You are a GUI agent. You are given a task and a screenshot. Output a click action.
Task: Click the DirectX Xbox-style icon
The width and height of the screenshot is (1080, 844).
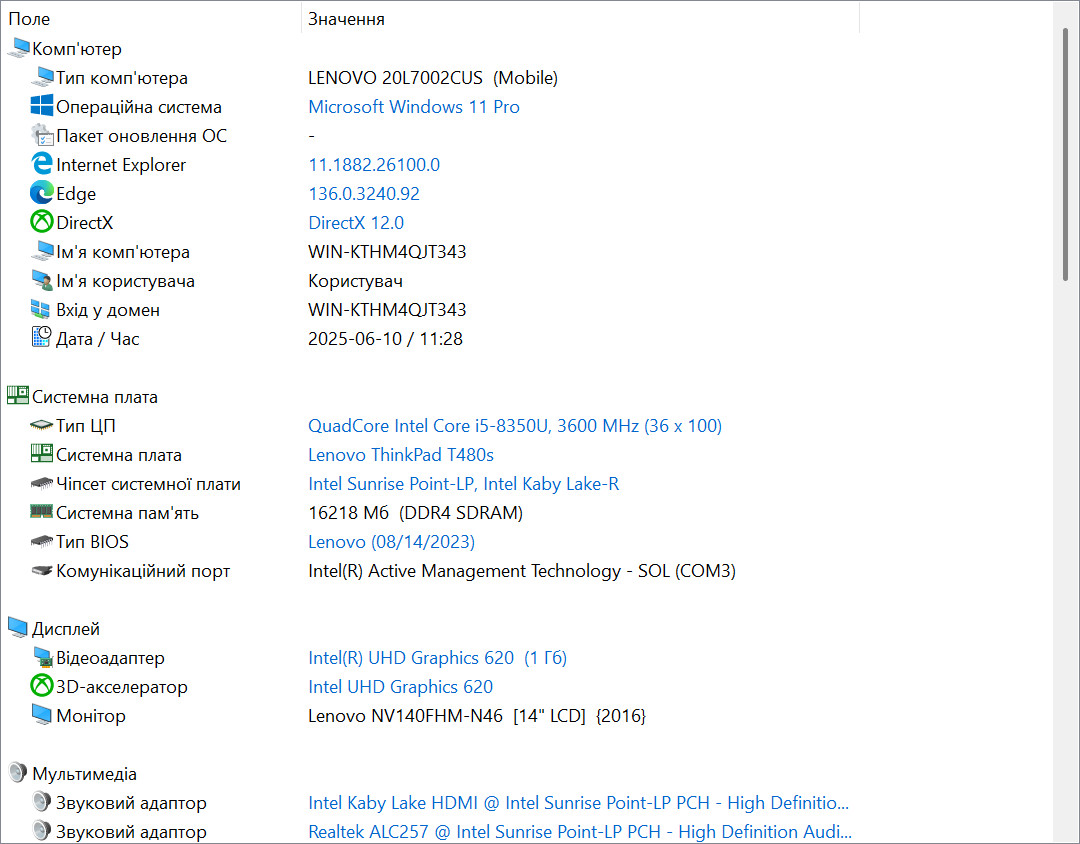pyautogui.click(x=42, y=222)
